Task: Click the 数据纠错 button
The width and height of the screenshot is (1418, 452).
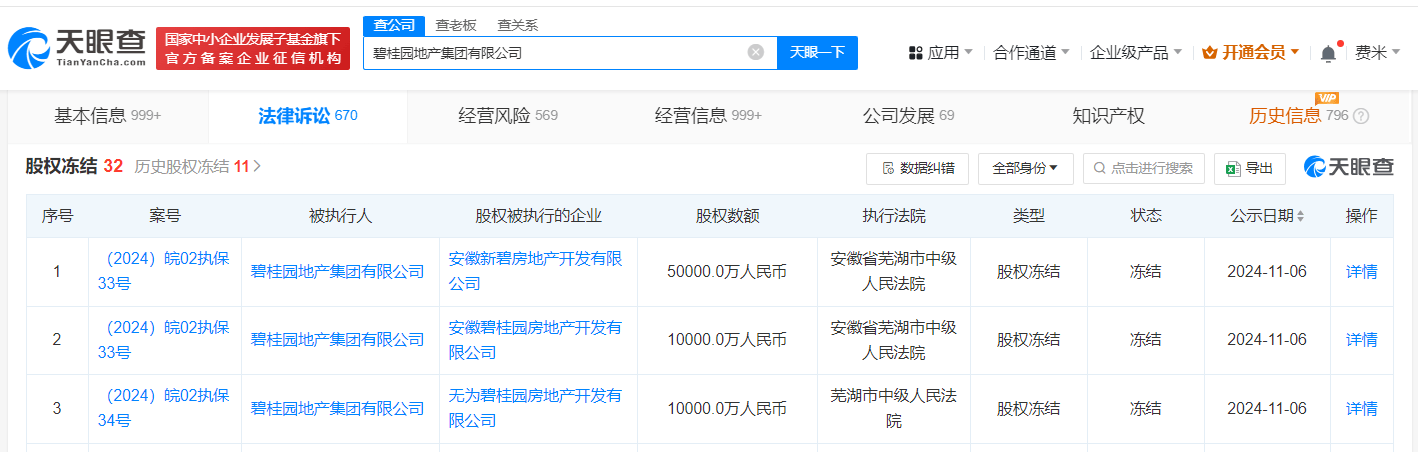Action: click(x=917, y=168)
